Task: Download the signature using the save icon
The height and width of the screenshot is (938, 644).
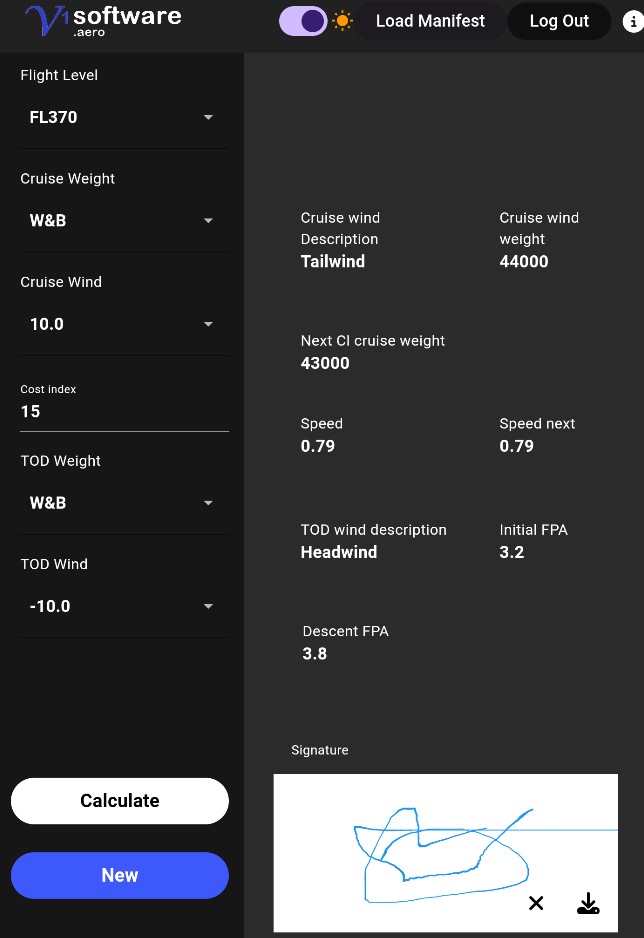Action: point(589,904)
